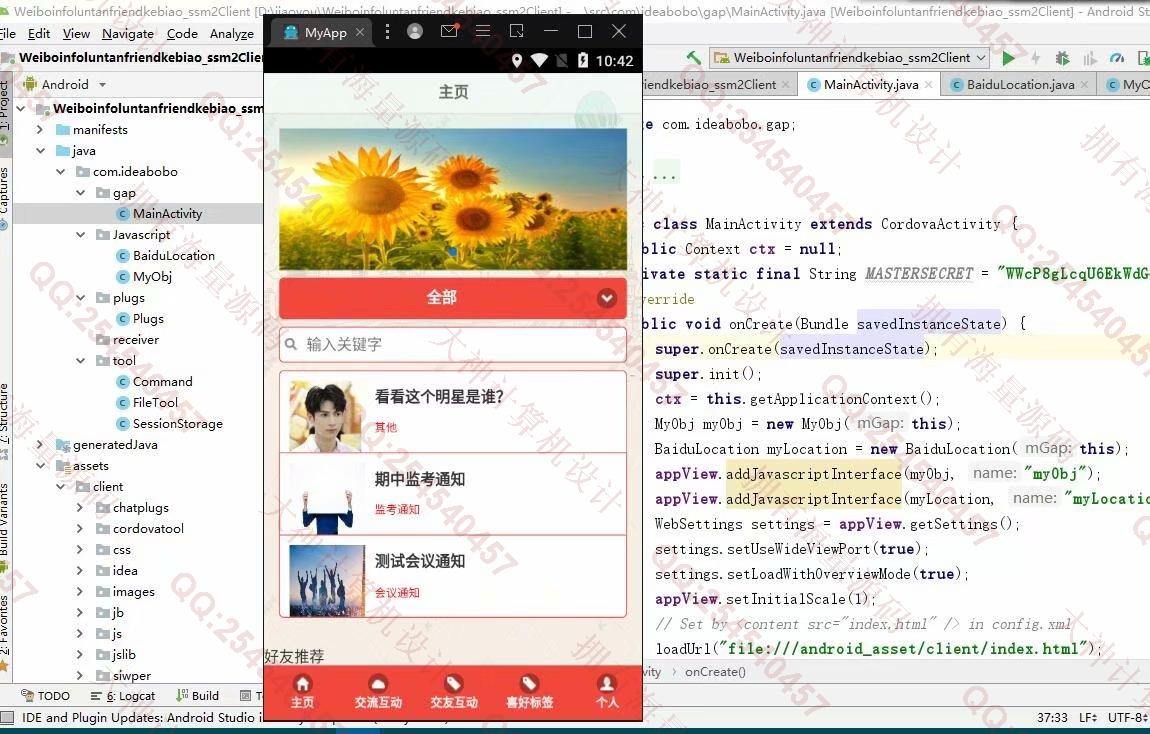Screen dimensions: 1150x734
Task: Open the View menu
Action: pos(76,34)
